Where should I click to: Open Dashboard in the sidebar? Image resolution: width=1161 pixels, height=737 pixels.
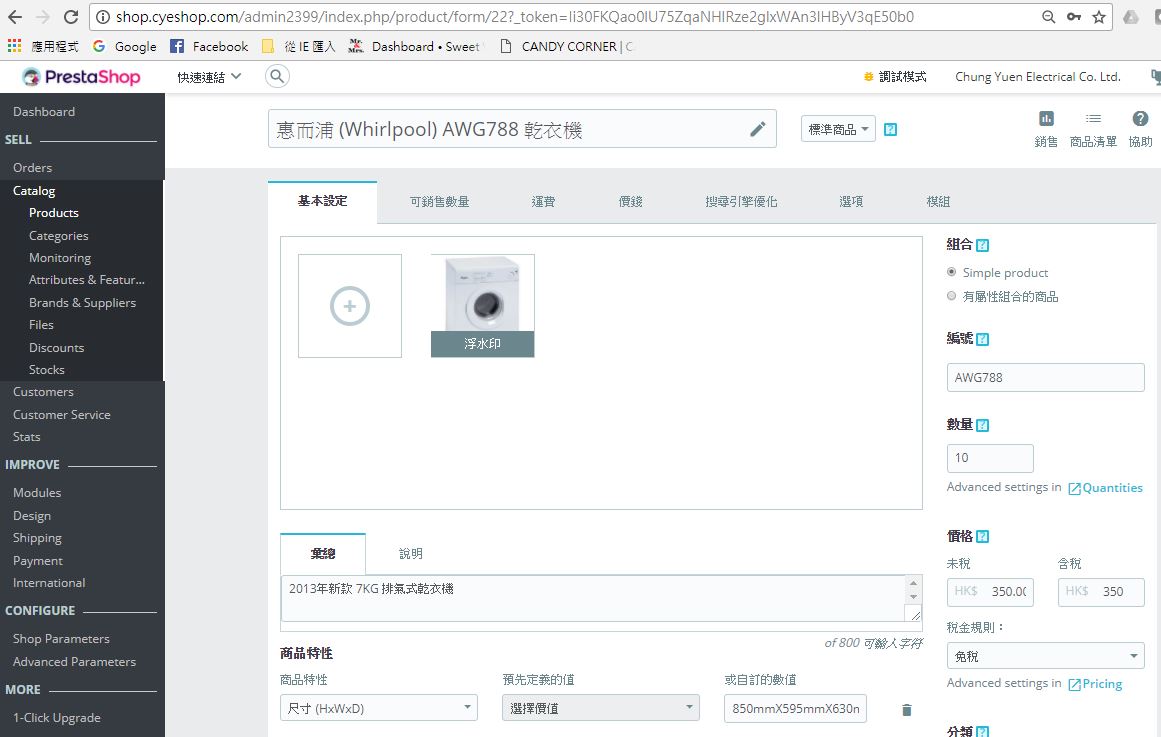(x=44, y=112)
